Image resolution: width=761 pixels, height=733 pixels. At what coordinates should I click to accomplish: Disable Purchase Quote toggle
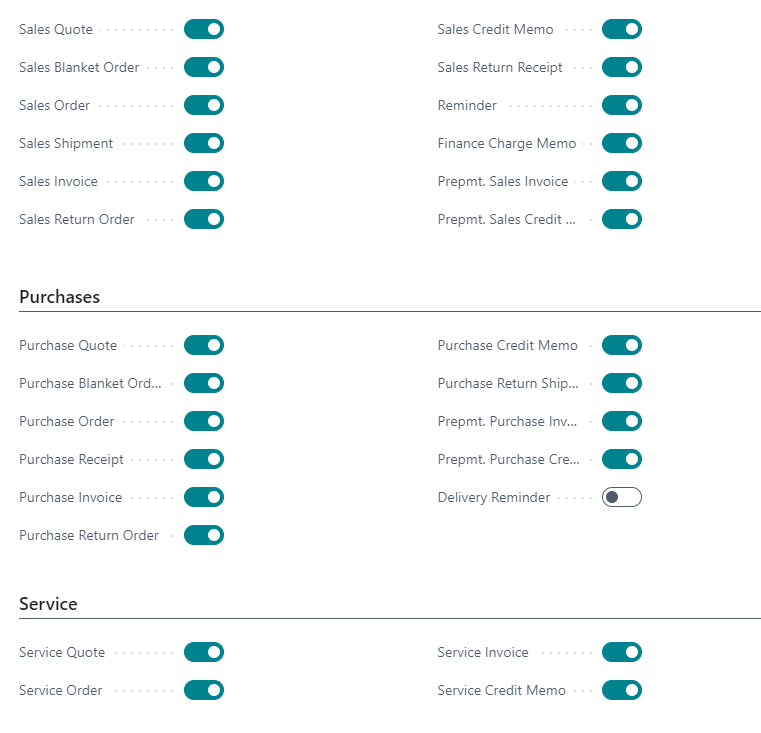(203, 345)
